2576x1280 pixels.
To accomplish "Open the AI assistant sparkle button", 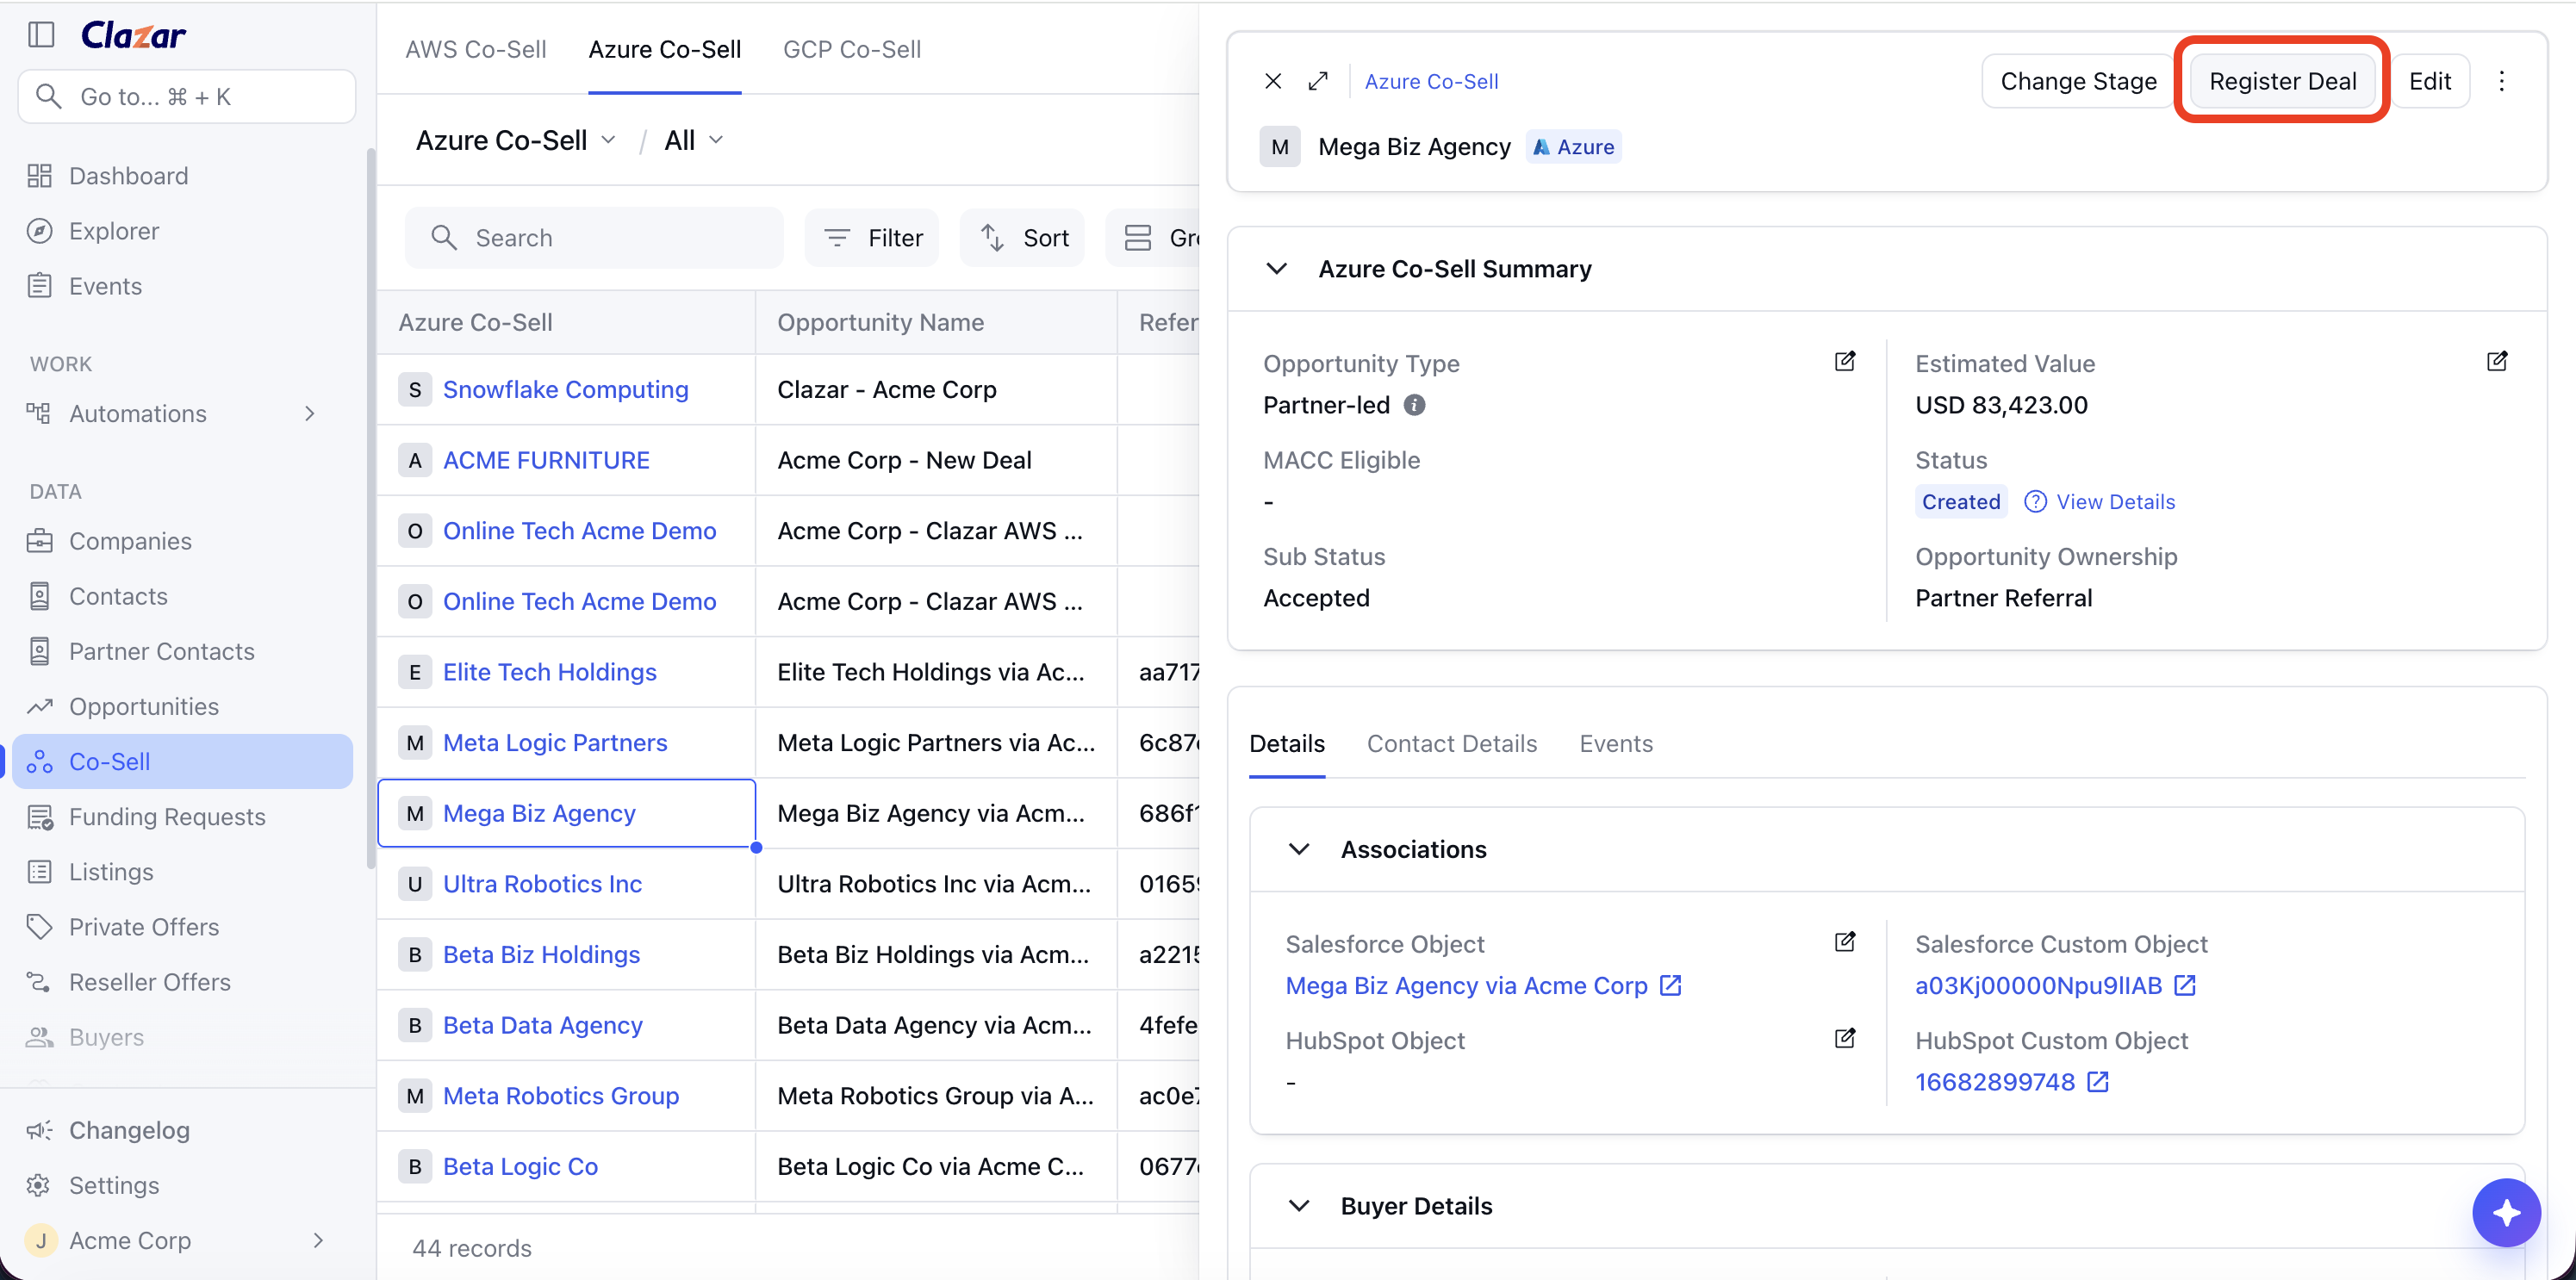I will click(x=2506, y=1212).
